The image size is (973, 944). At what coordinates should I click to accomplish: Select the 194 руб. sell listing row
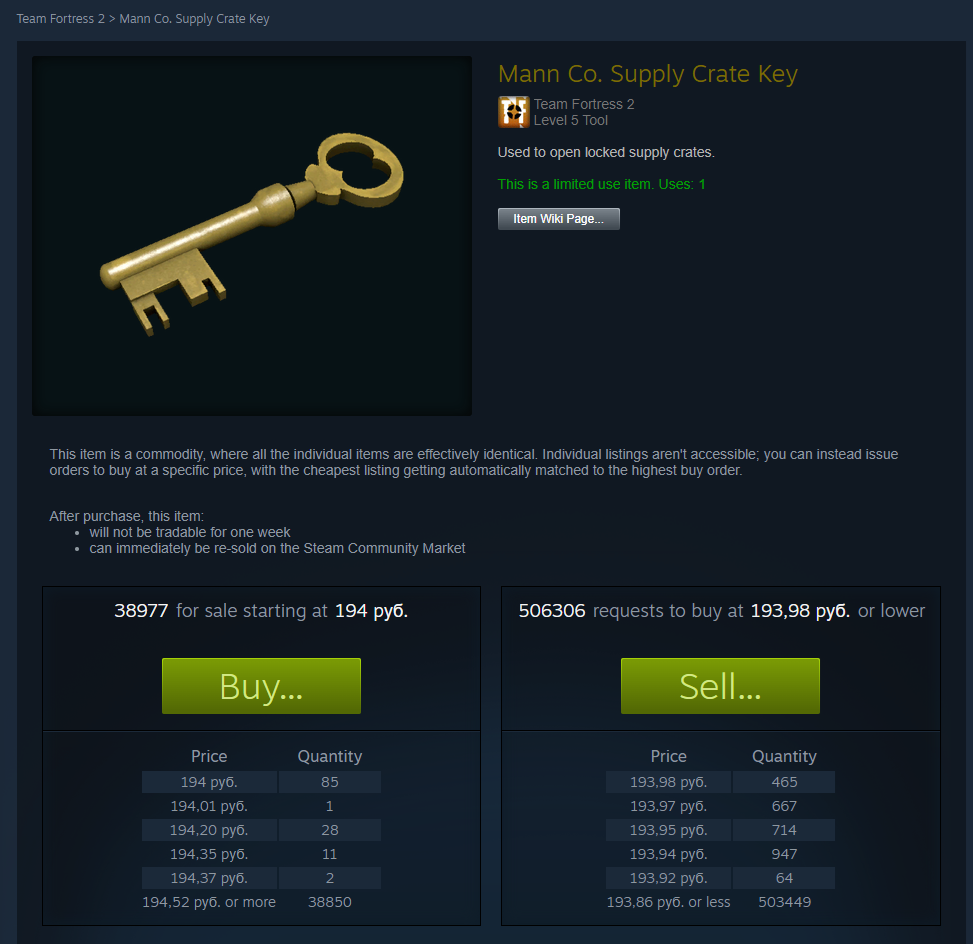click(x=261, y=782)
